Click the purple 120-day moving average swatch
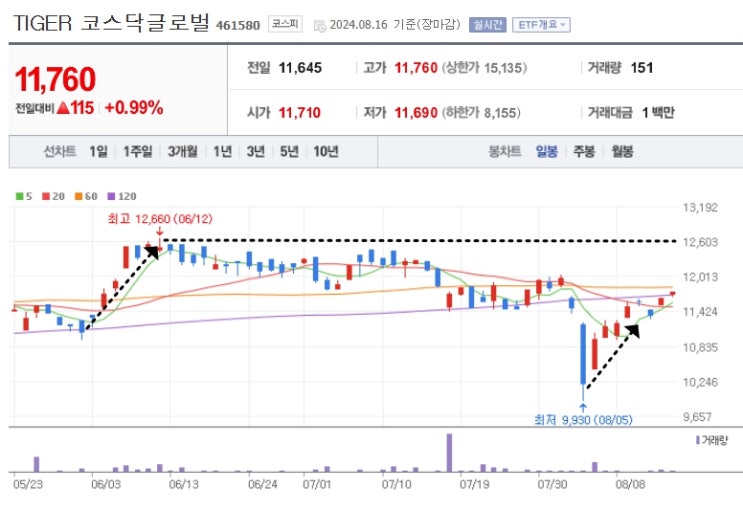This screenshot has width=743, height=510. point(111,196)
